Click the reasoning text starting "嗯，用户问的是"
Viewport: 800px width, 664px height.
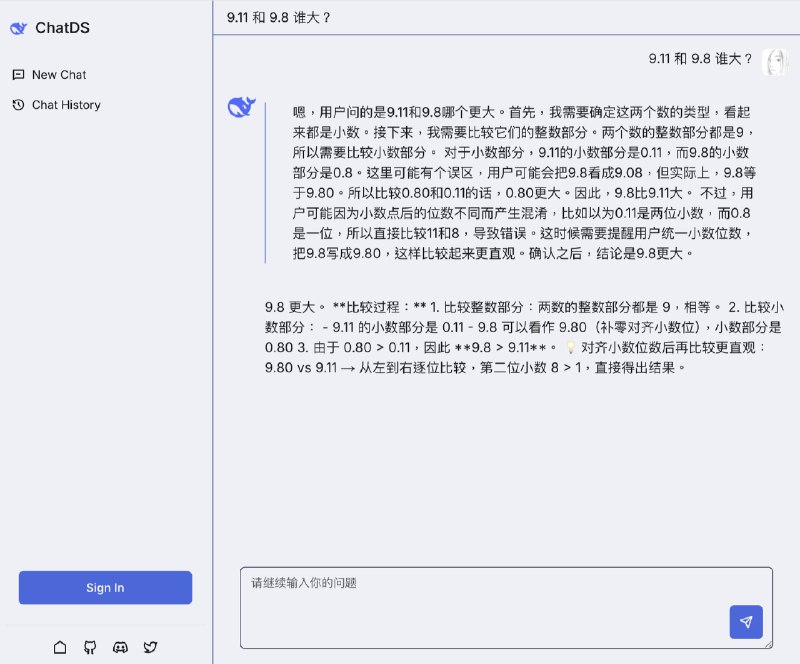pos(524,183)
